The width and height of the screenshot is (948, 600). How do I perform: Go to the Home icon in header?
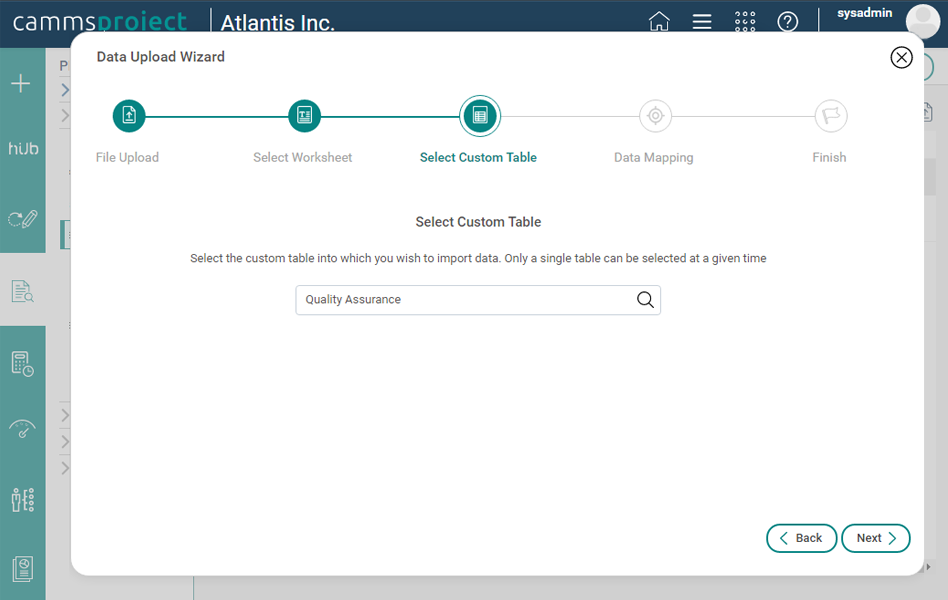(659, 22)
